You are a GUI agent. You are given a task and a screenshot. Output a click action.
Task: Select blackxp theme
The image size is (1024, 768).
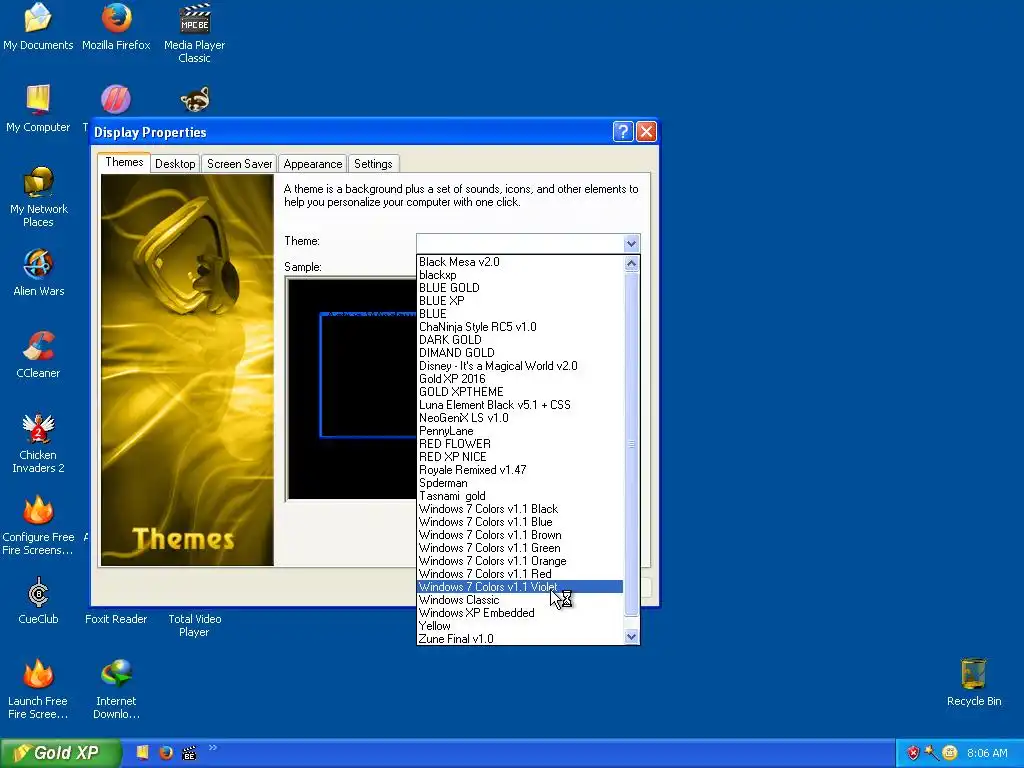(x=520, y=275)
